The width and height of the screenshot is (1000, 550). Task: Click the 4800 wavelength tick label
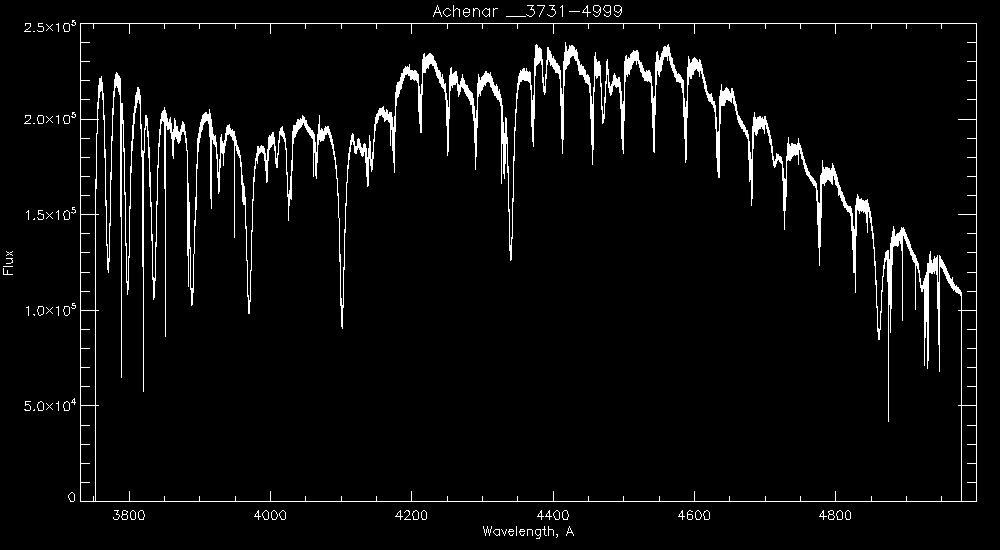pos(835,515)
